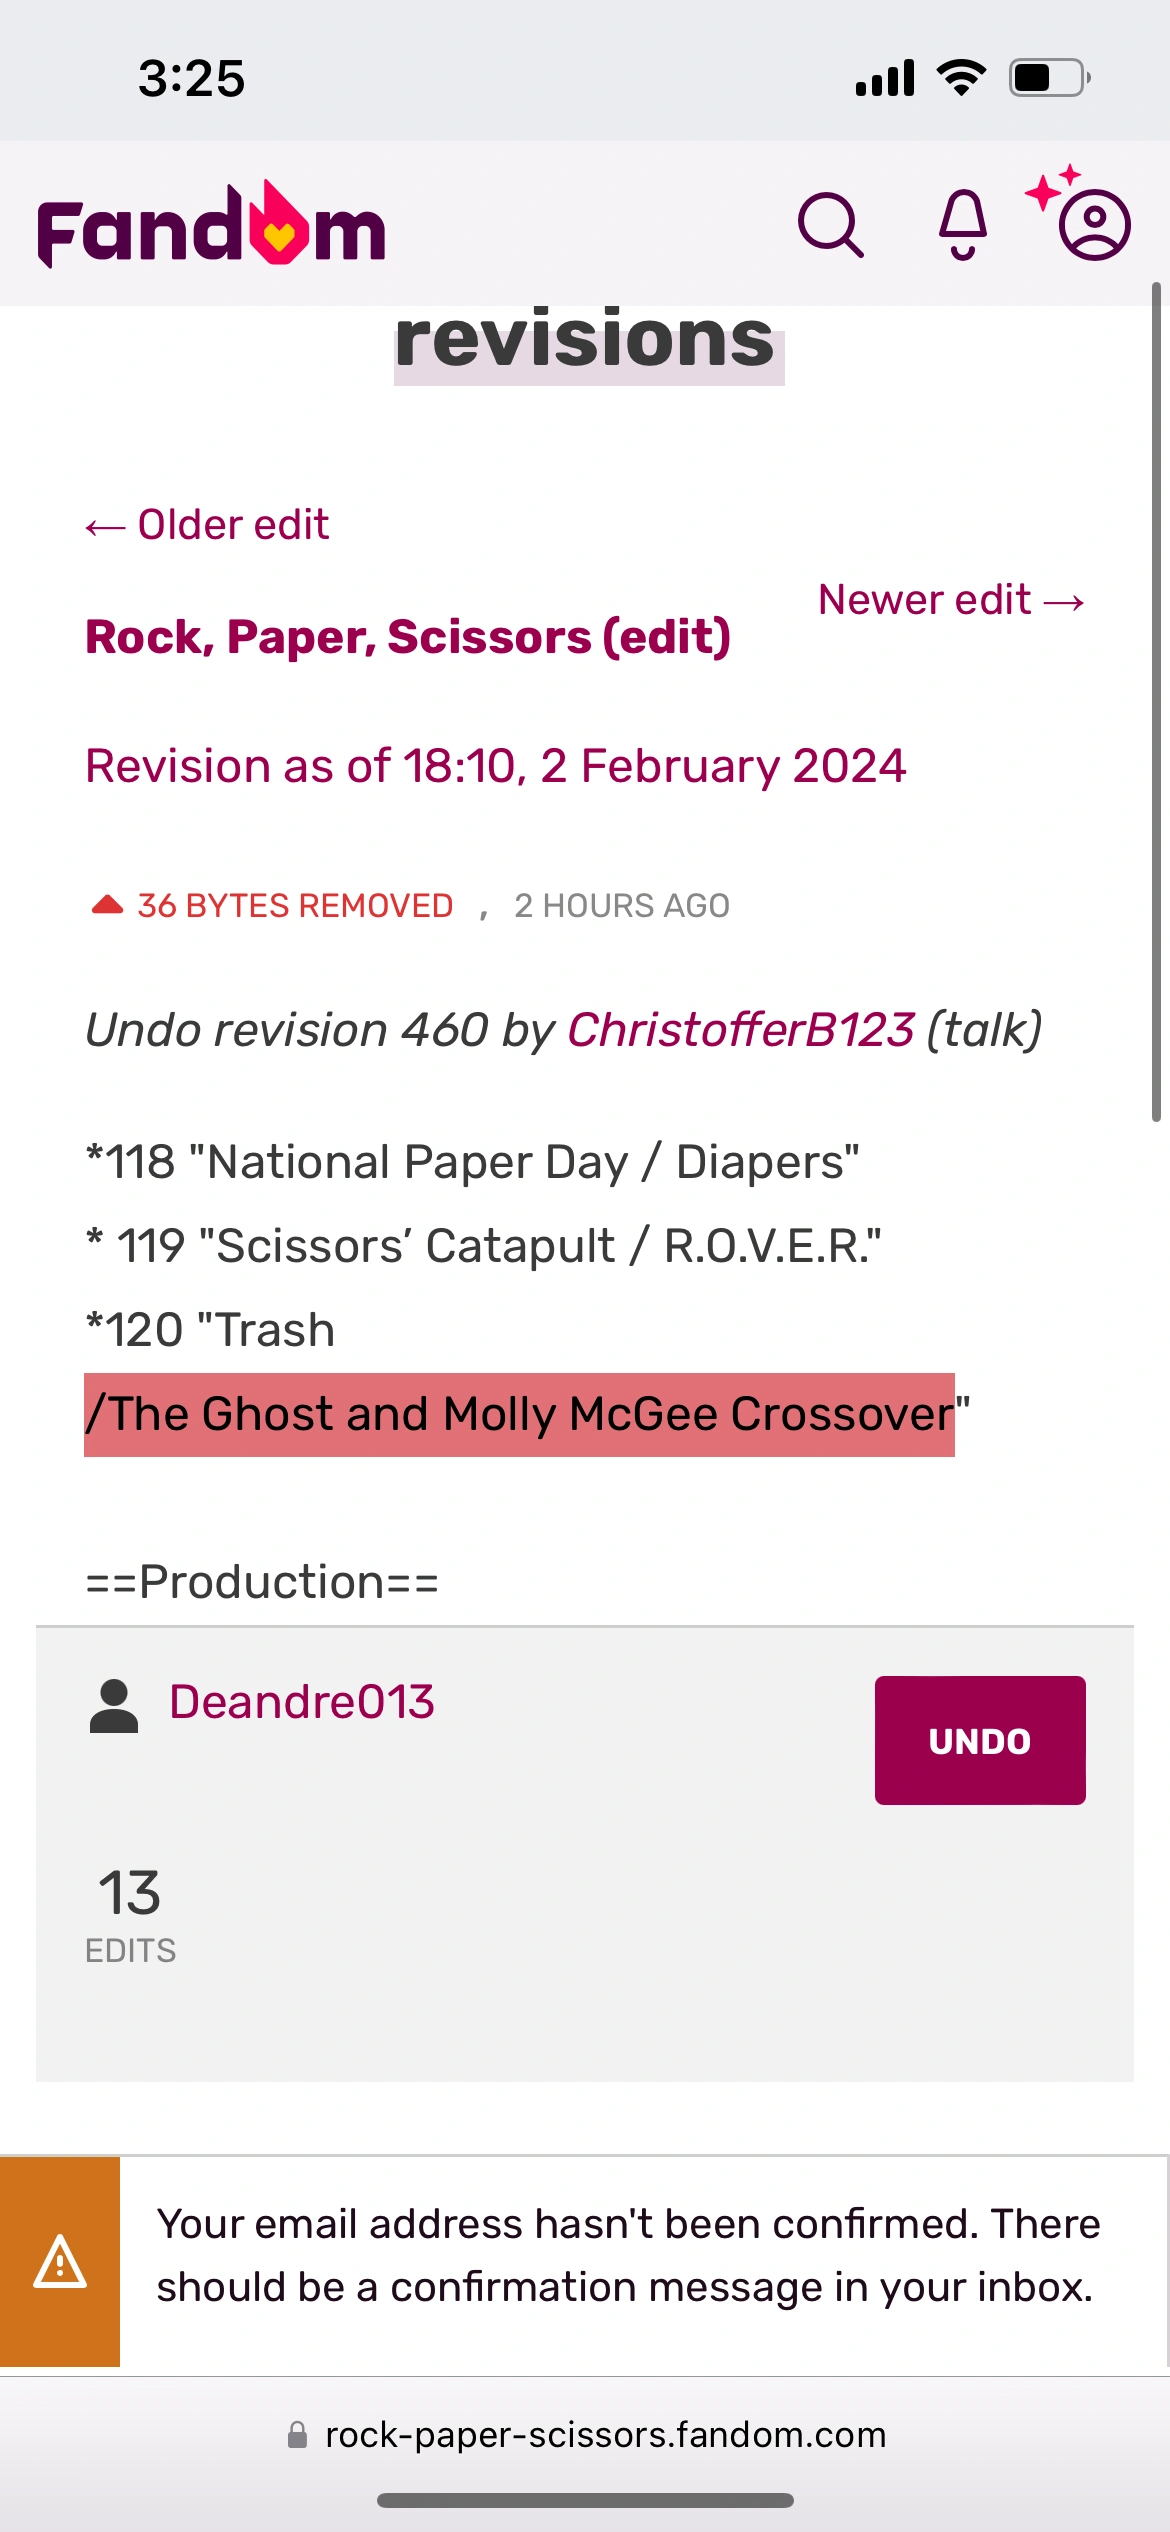
Task: Tap the orange email warning icon
Action: [x=60, y=2262]
